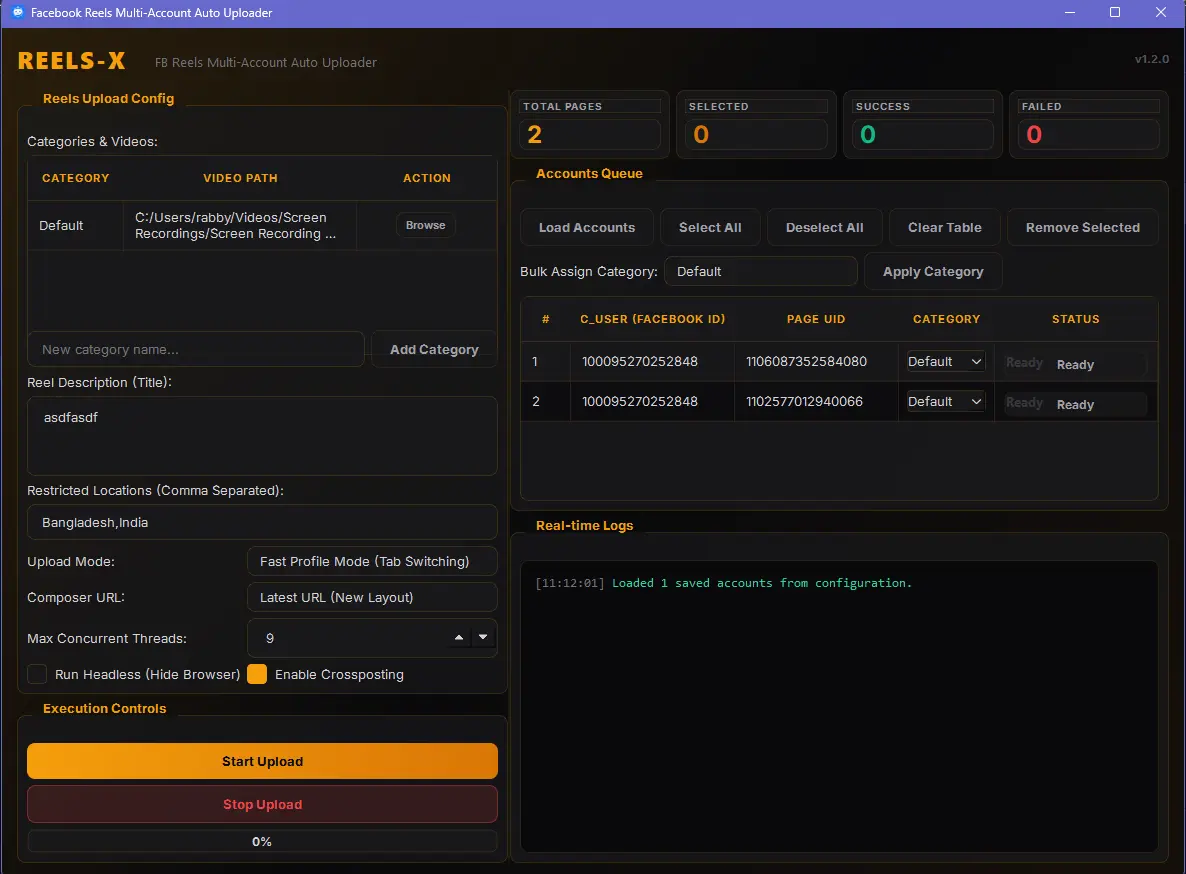Expand category dropdown for page 1106087352584080
Image resolution: width=1186 pixels, height=874 pixels.
coord(945,361)
